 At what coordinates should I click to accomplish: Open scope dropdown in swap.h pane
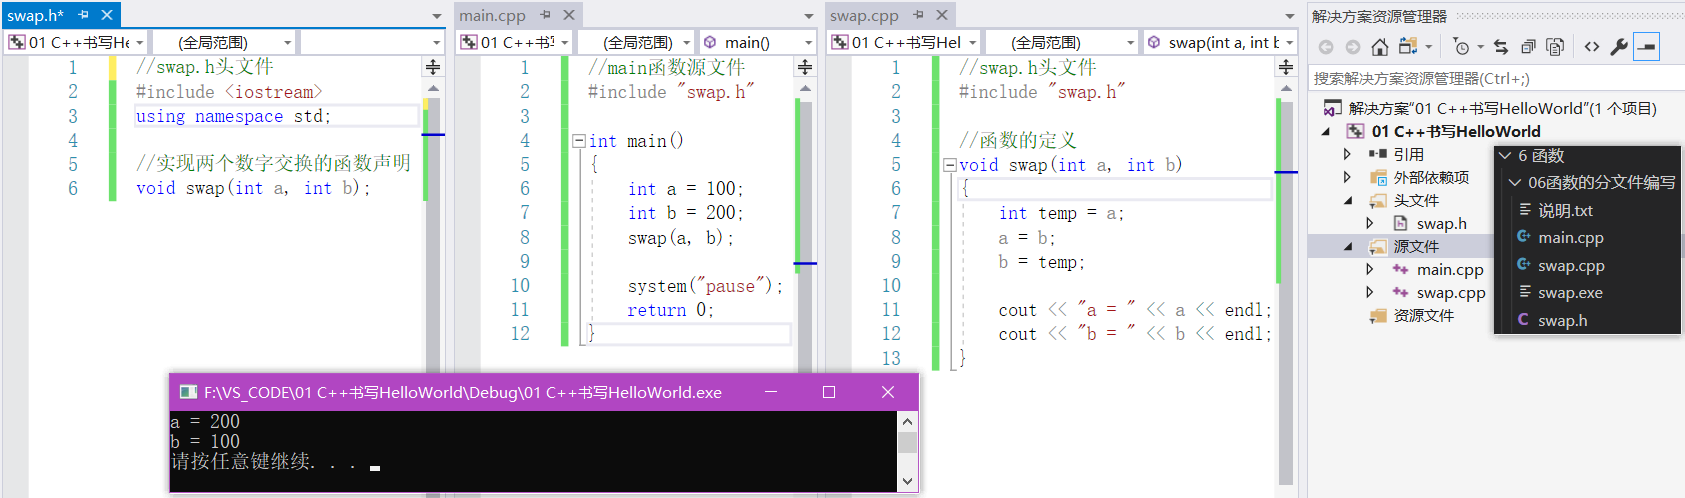(288, 42)
